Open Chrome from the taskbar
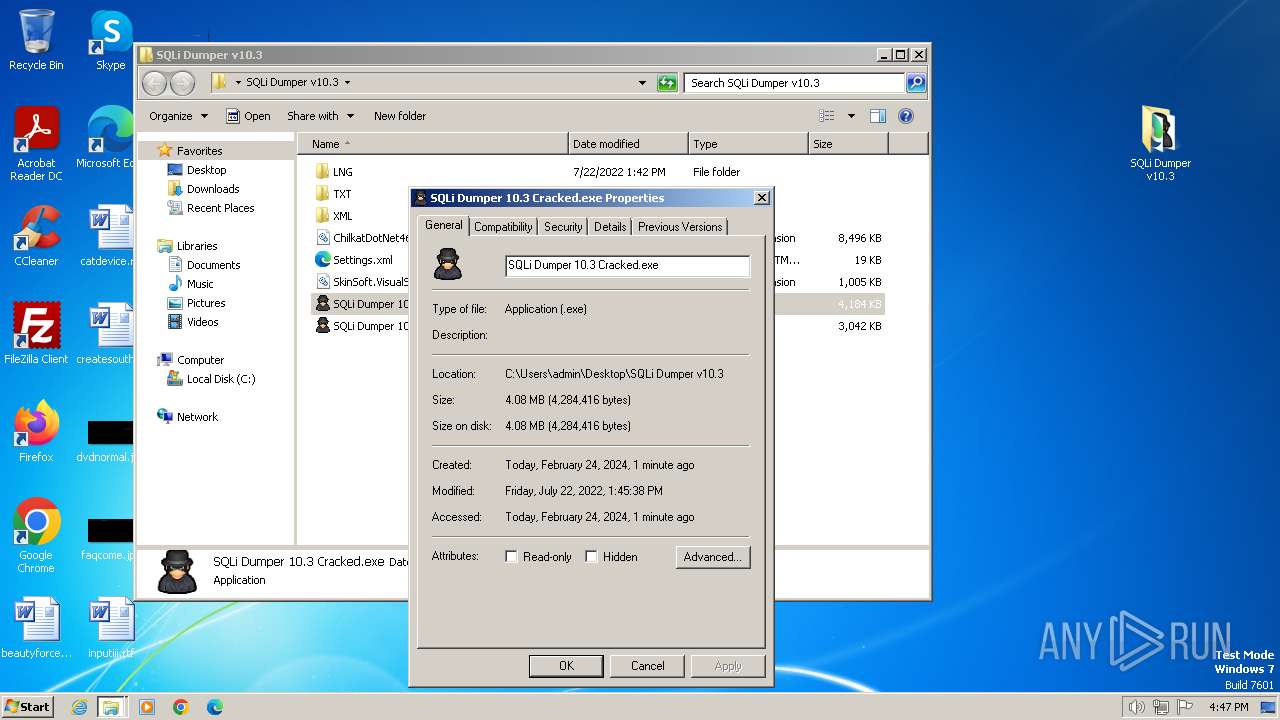The width and height of the screenshot is (1280, 720). pyautogui.click(x=181, y=707)
